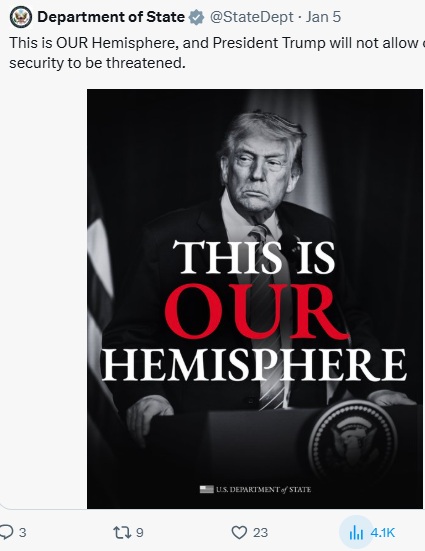The height and width of the screenshot is (551, 425).
Task: Click the reply count of 3
Action: point(22,533)
